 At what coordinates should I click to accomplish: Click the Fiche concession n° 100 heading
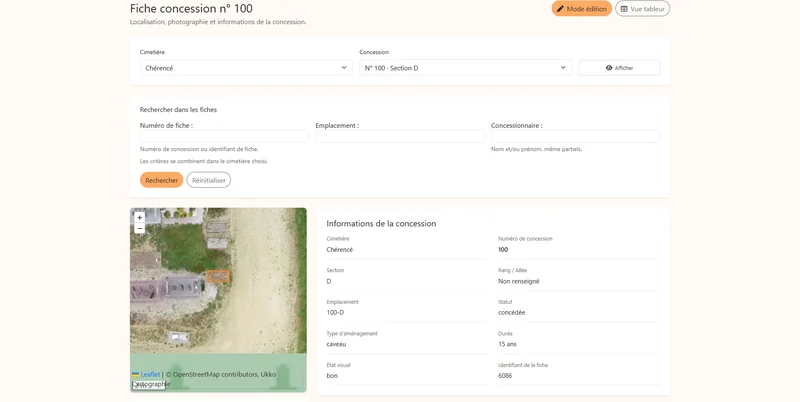tap(191, 8)
